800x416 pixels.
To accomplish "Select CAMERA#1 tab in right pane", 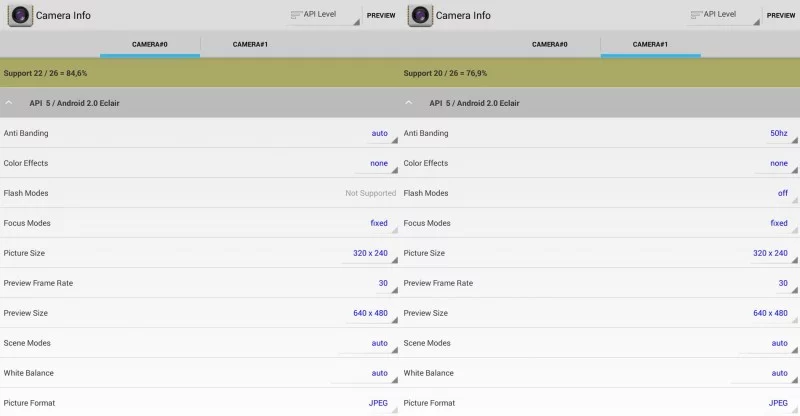I will 650,44.
